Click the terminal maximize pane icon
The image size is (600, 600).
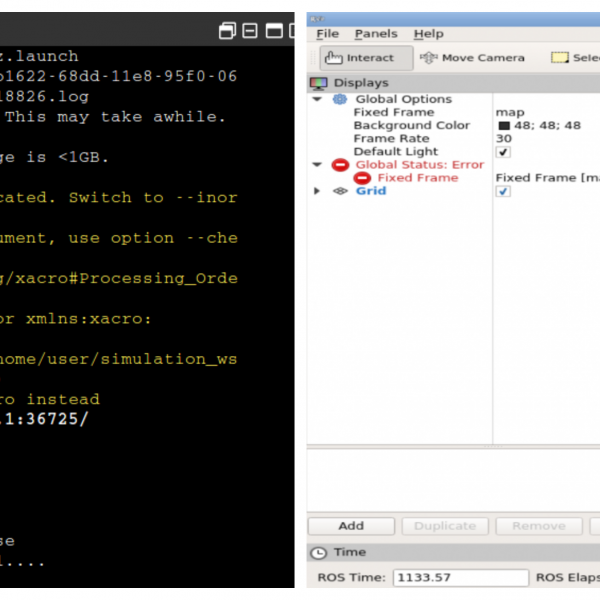(x=274, y=31)
